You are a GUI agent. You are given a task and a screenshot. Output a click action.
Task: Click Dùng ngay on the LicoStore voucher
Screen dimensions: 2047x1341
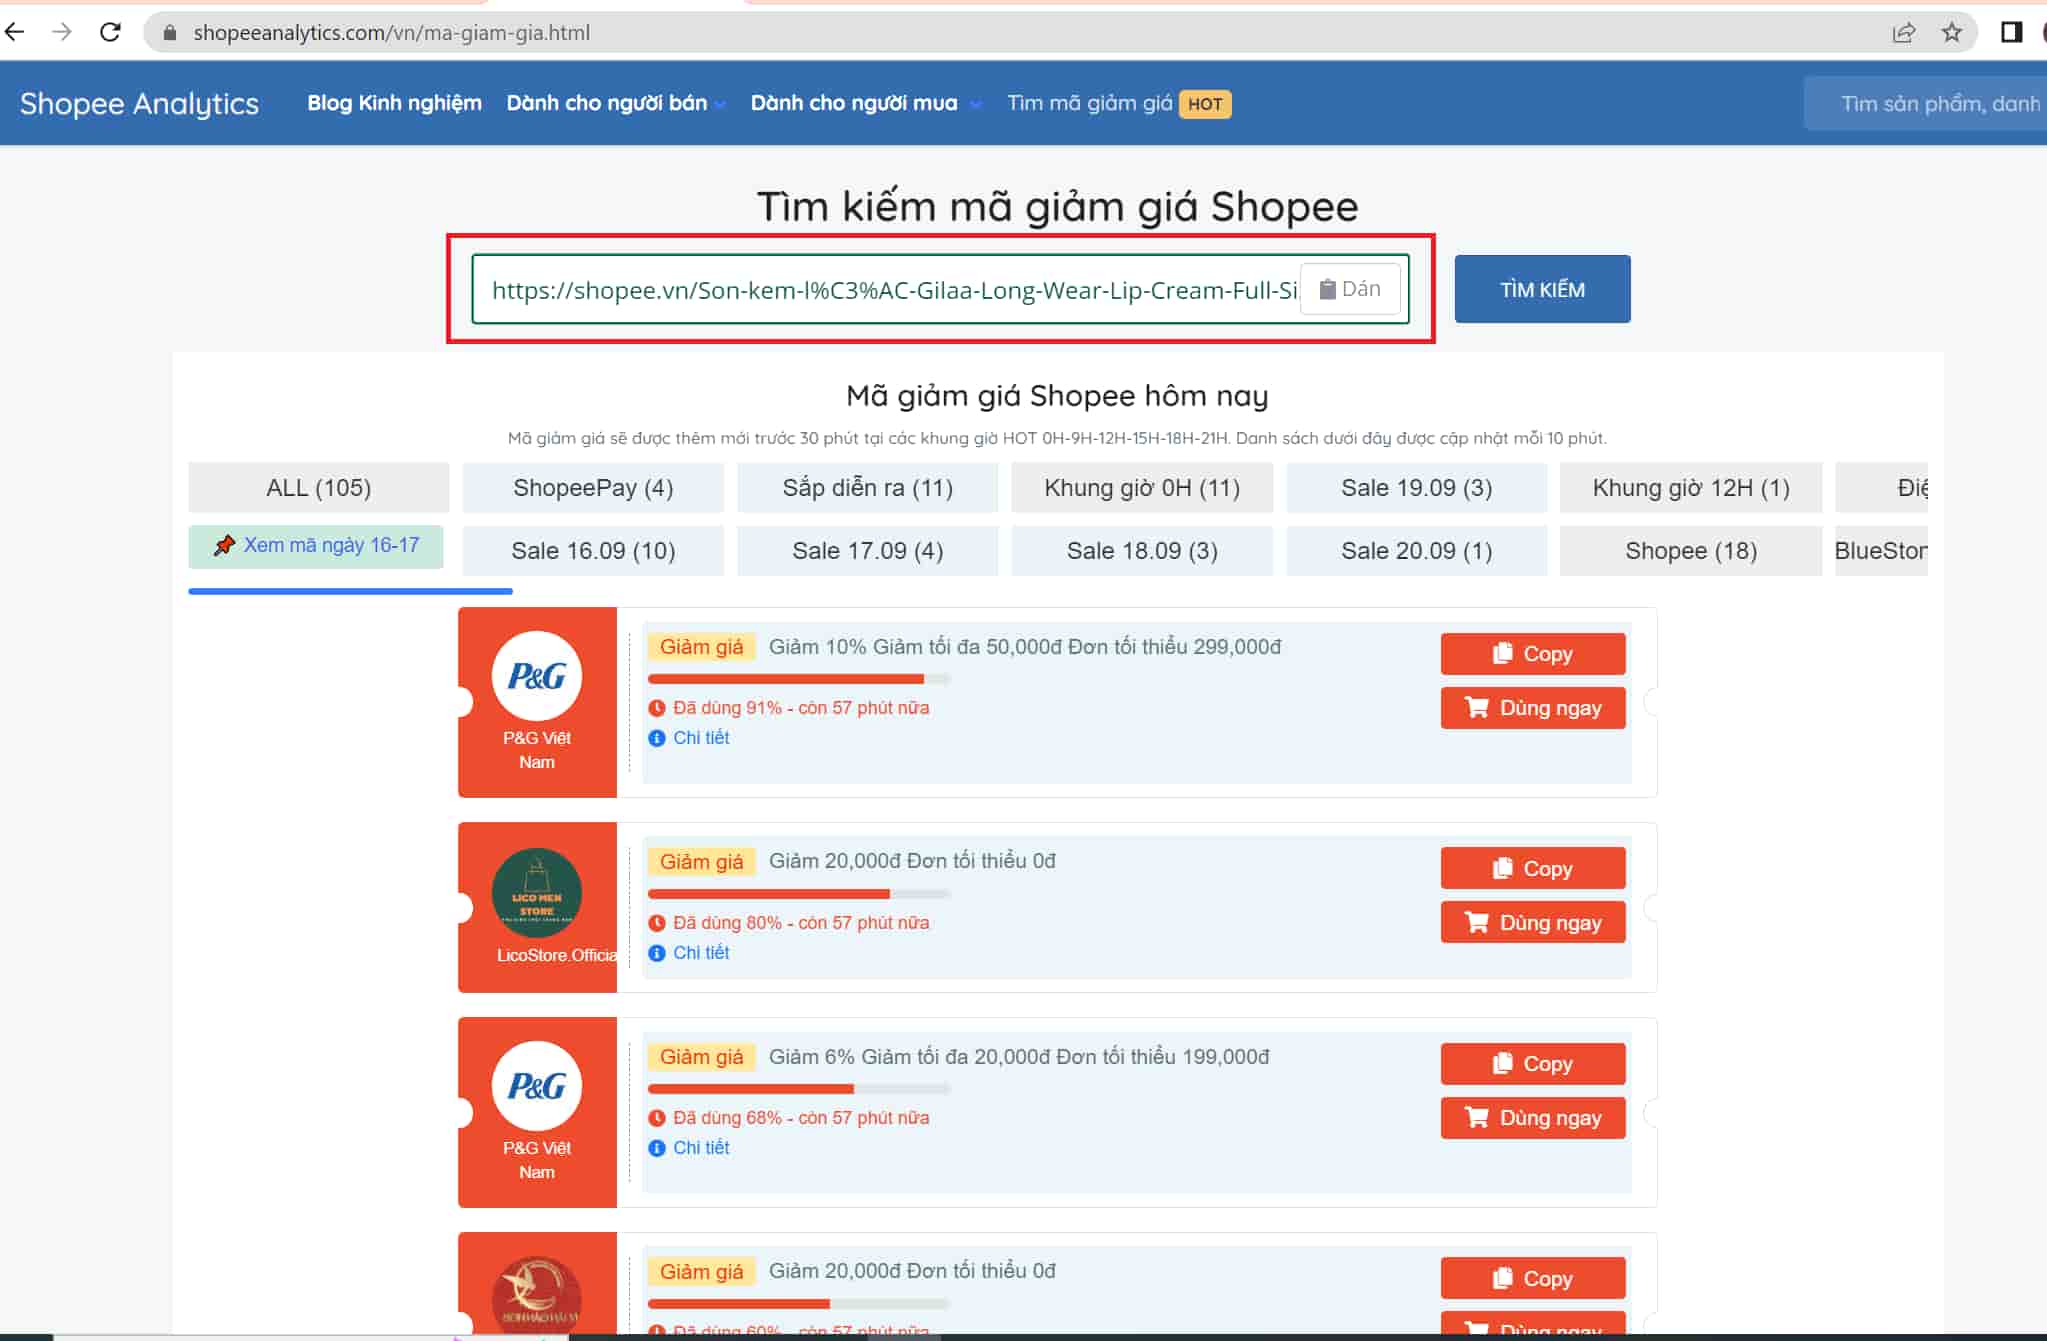1532,922
